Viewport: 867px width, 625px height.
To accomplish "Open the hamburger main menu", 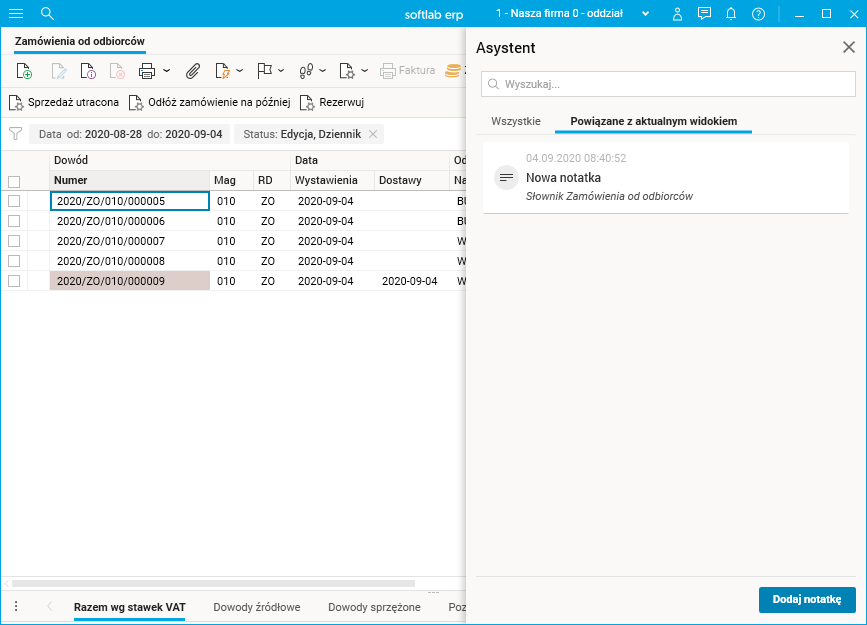I will point(16,14).
